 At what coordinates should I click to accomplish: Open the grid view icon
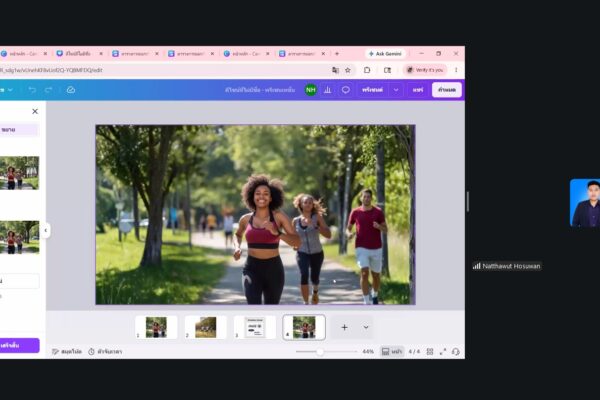tap(430, 351)
